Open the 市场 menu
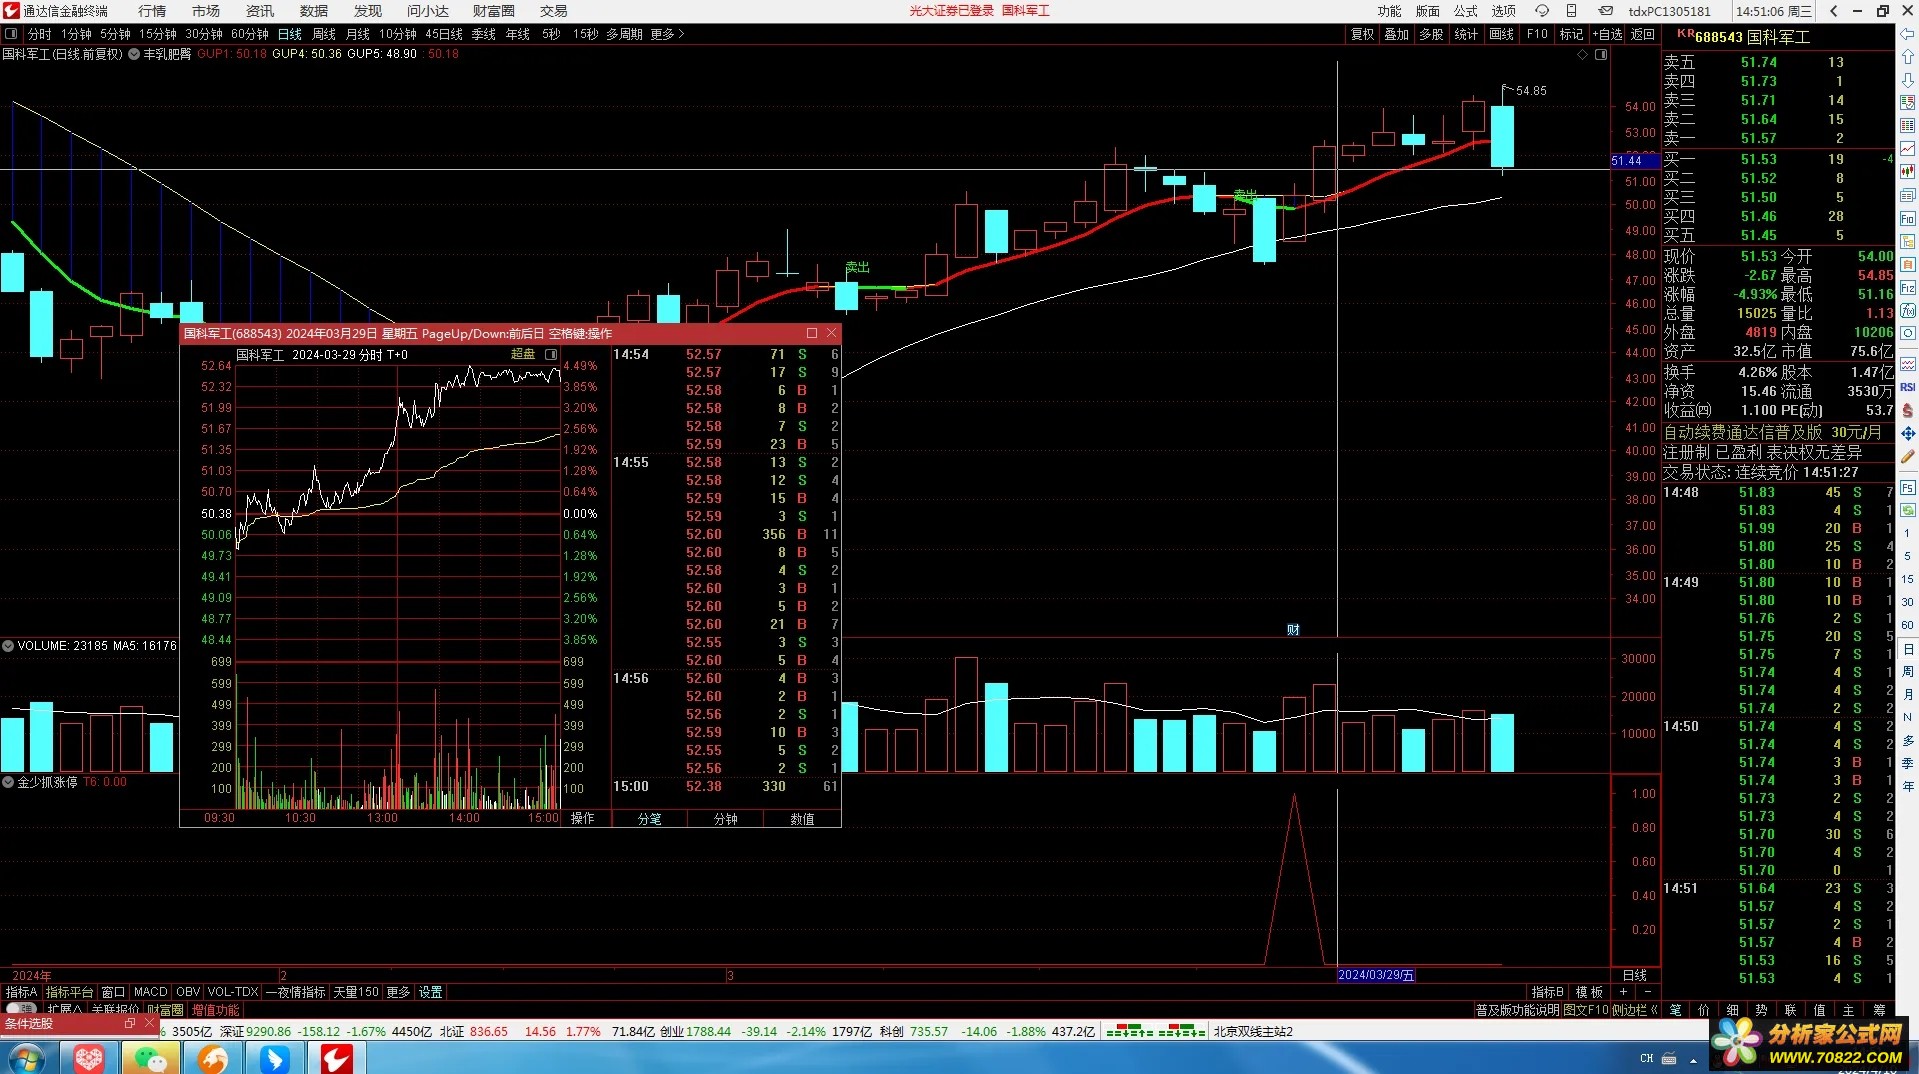Screen dimensions: 1919x1074 206,11
